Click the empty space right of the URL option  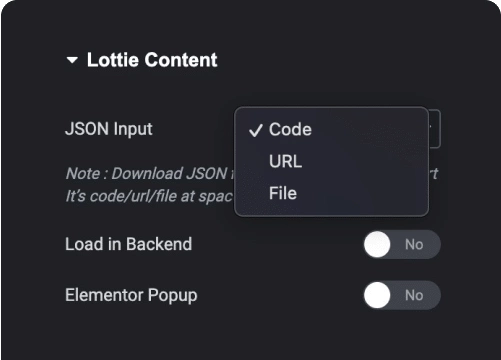pyautogui.click(x=364, y=161)
